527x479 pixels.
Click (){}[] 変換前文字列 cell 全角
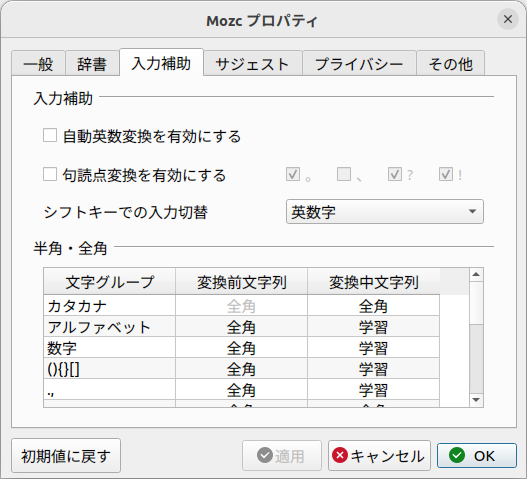click(x=241, y=368)
